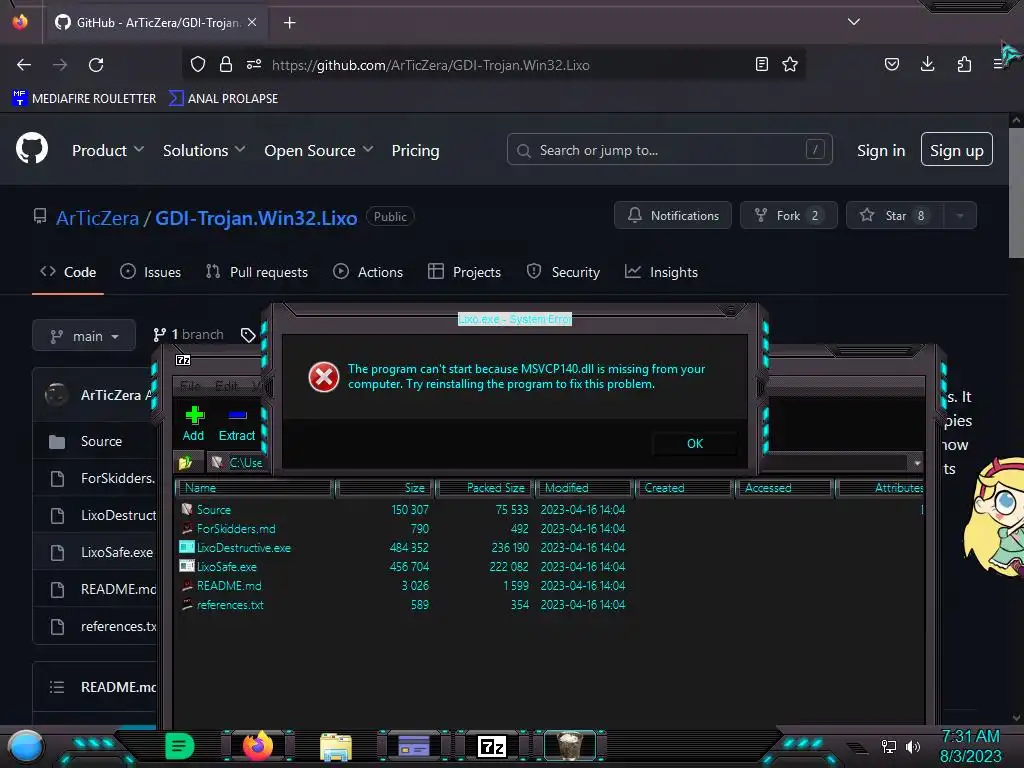Expand the star lists dropdown arrow
The image size is (1024, 768).
tap(960, 216)
